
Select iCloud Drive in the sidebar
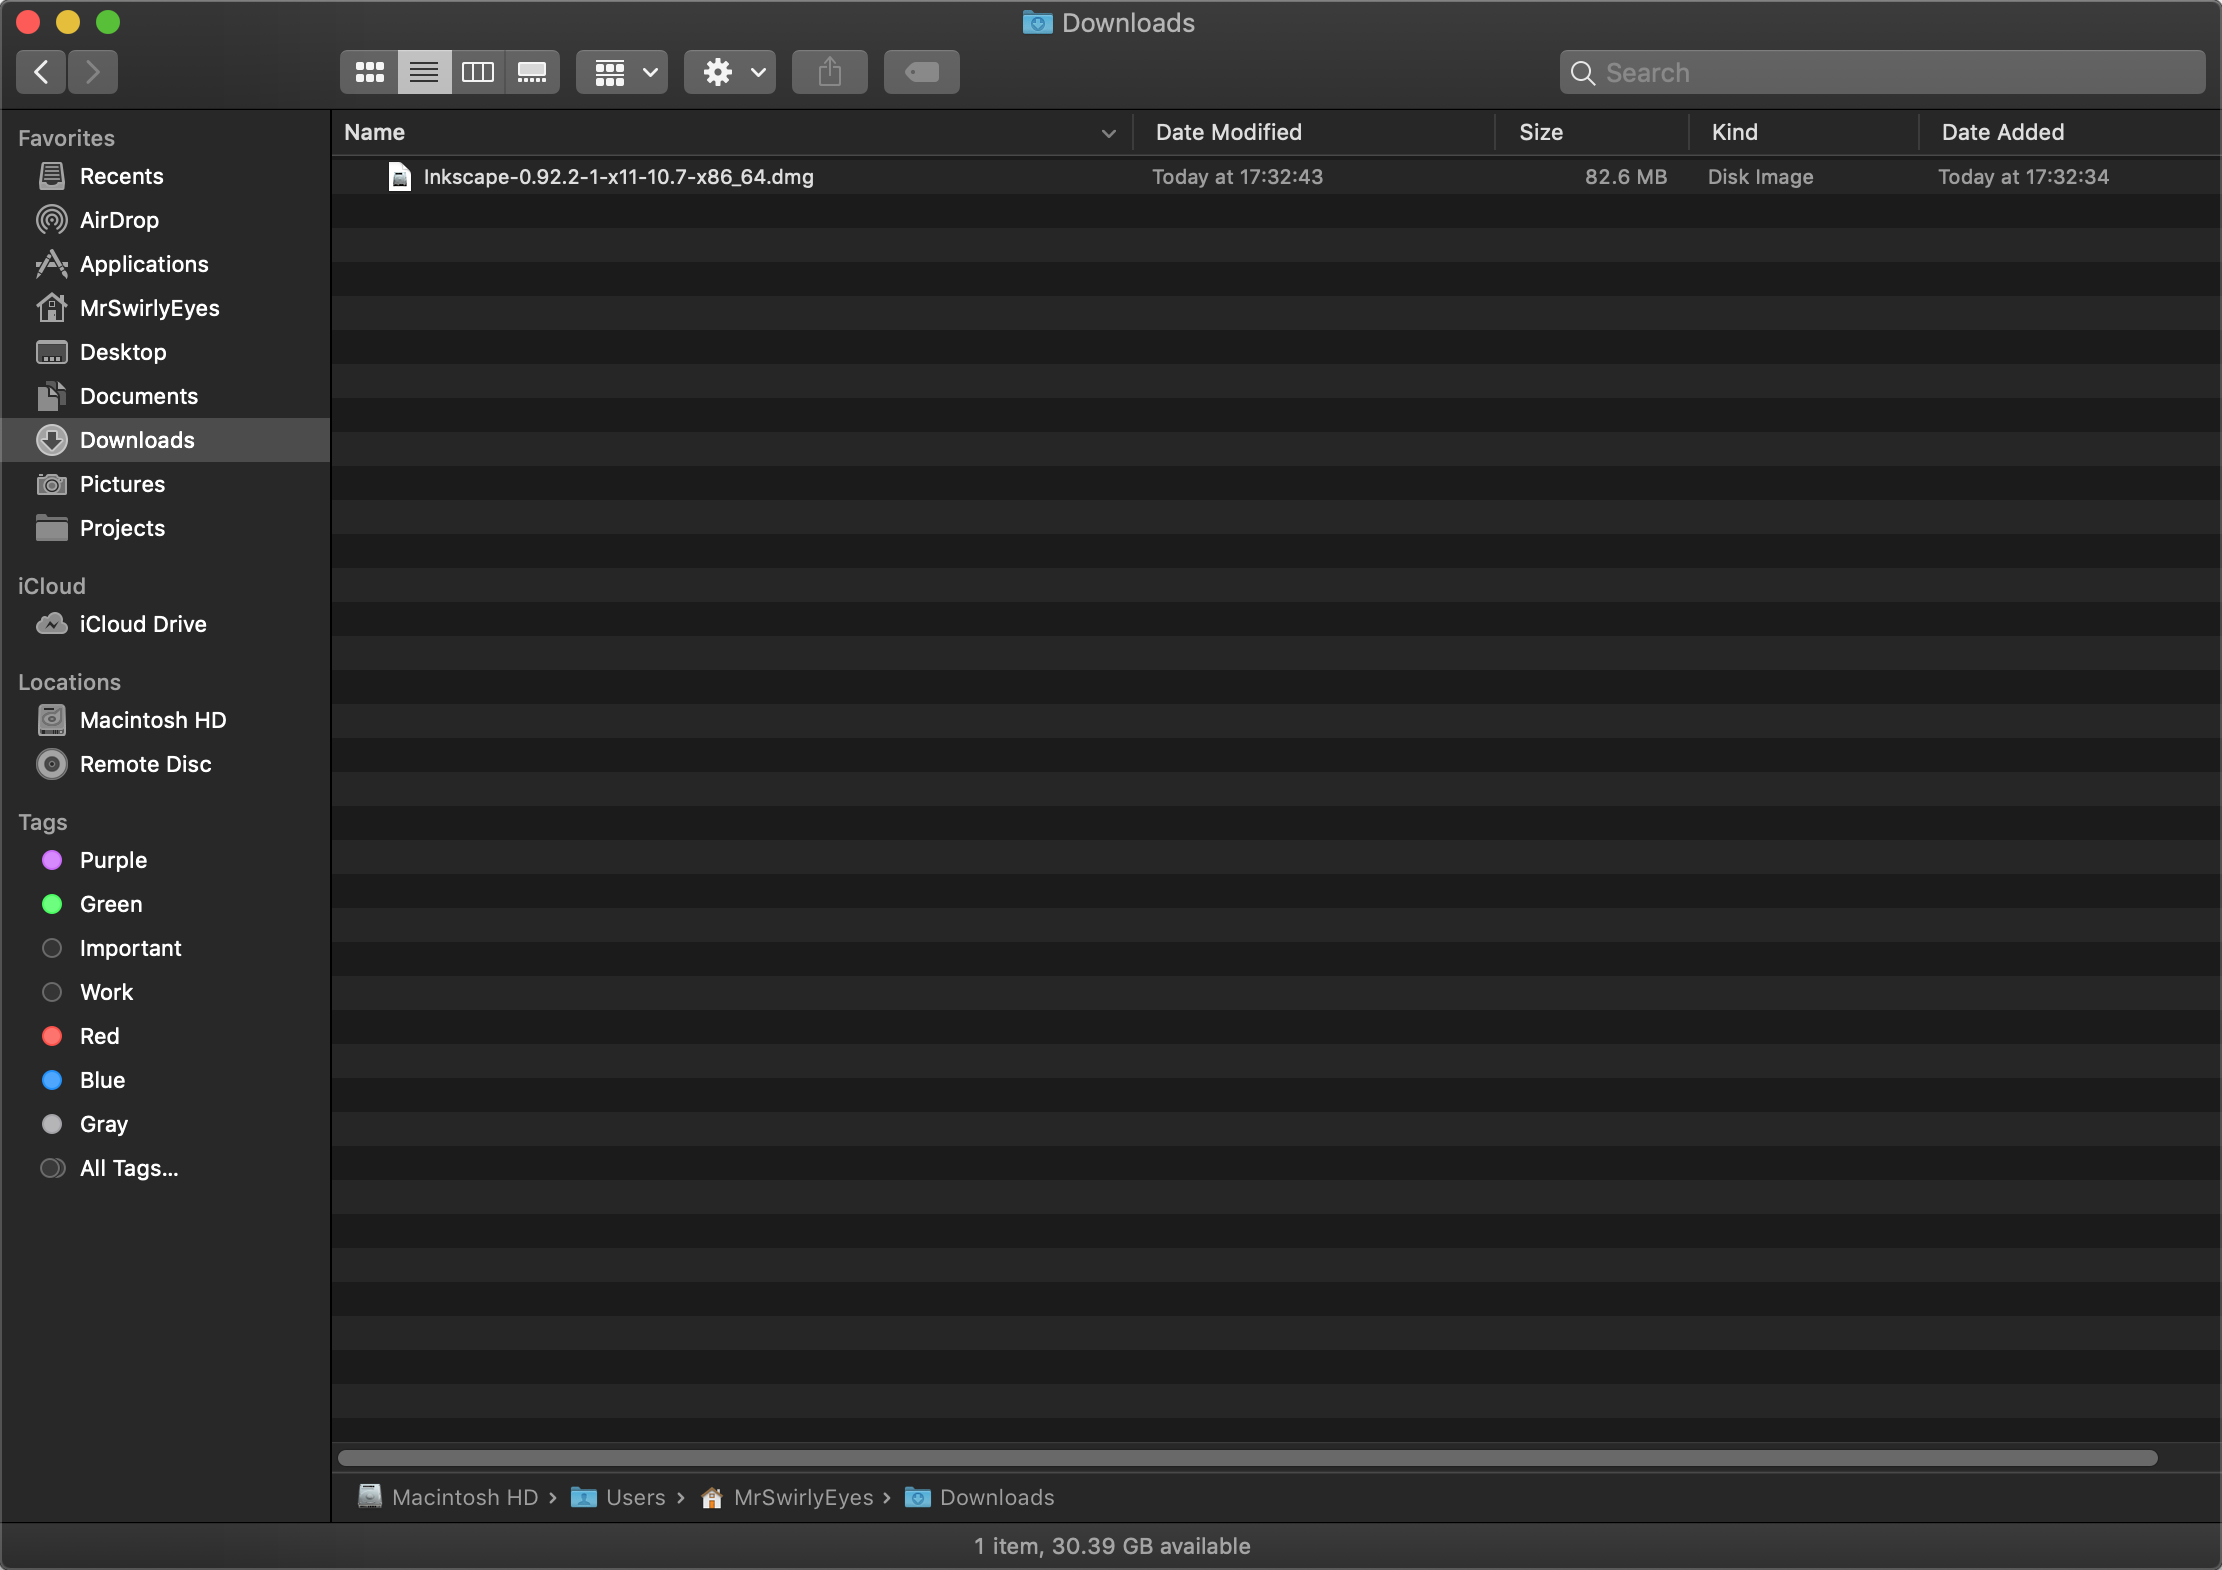click(143, 624)
